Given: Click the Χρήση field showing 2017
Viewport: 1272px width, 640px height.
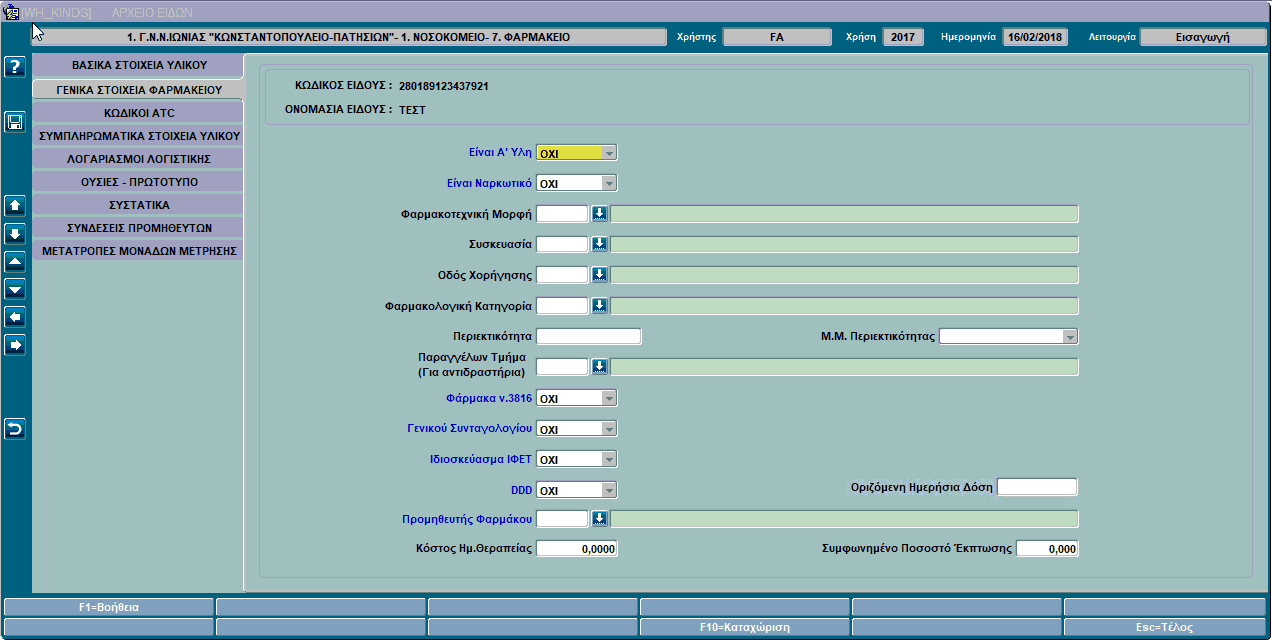Looking at the screenshot, I should (903, 37).
